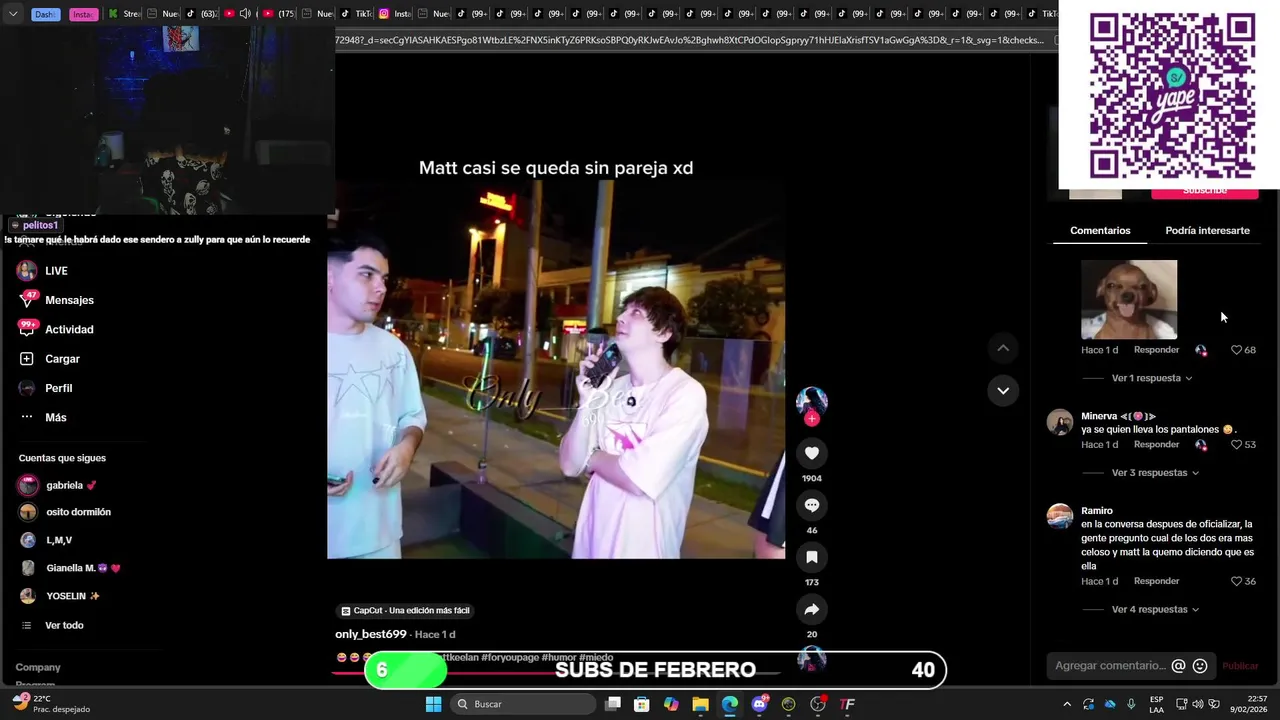Like the video with the heart icon
This screenshot has width=1280, height=720.
[811, 453]
